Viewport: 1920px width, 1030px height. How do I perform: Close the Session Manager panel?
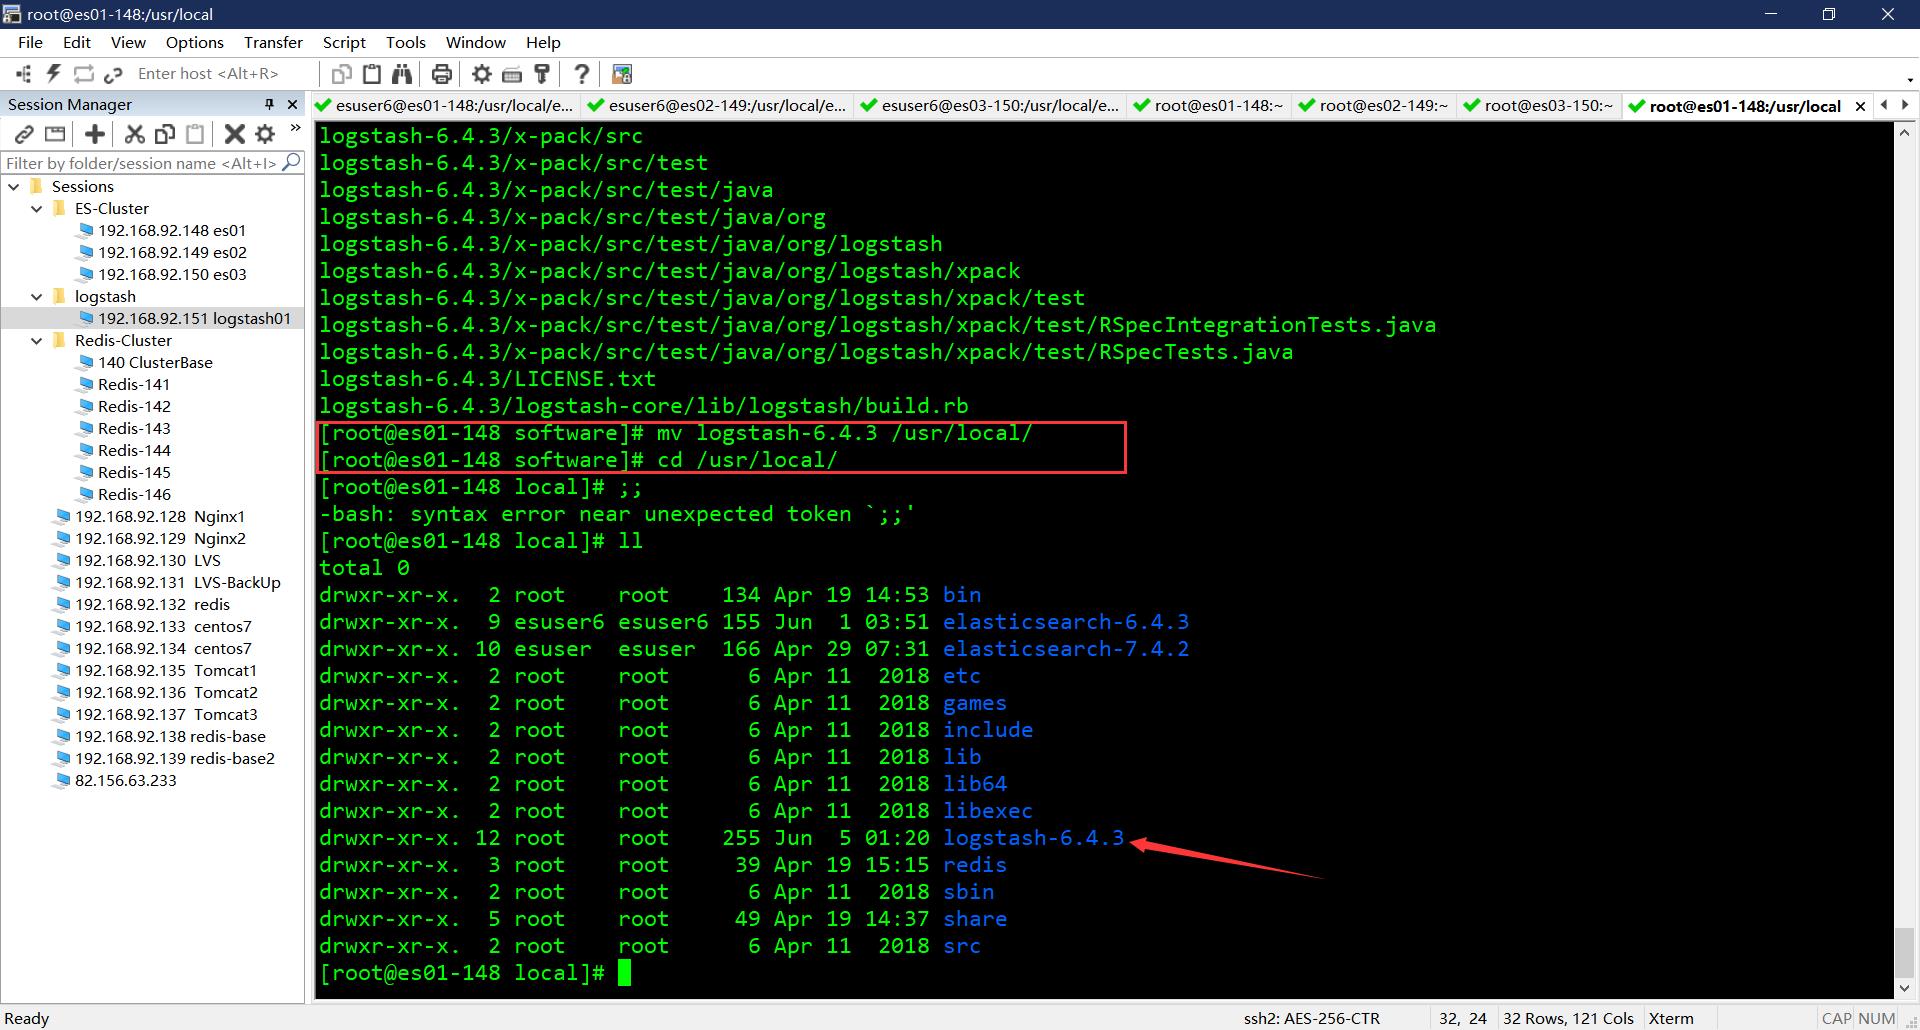pos(292,104)
